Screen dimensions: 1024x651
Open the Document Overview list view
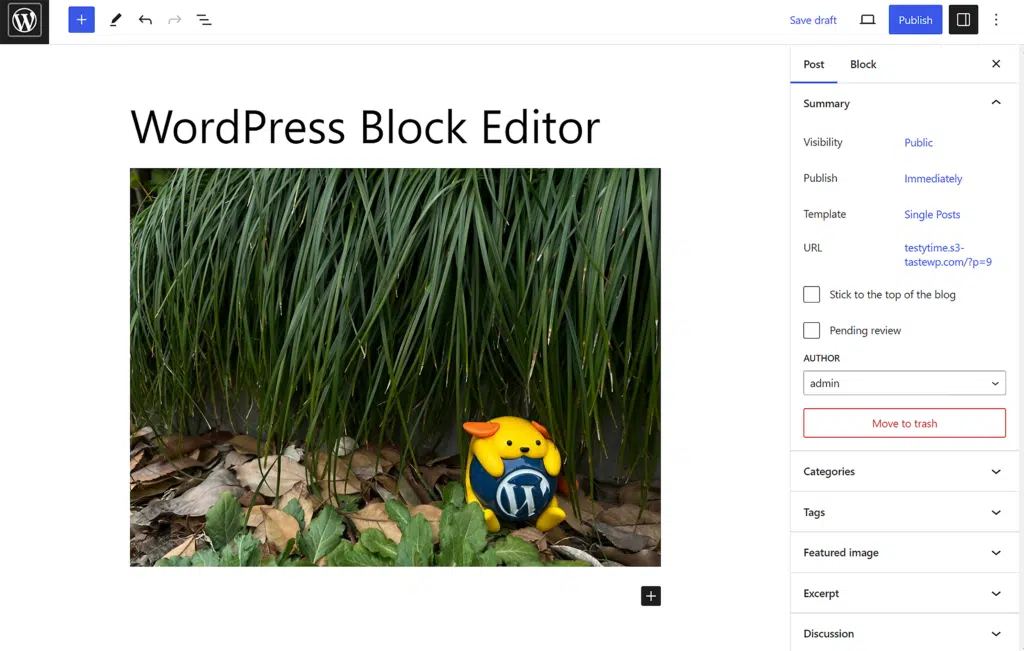point(204,20)
